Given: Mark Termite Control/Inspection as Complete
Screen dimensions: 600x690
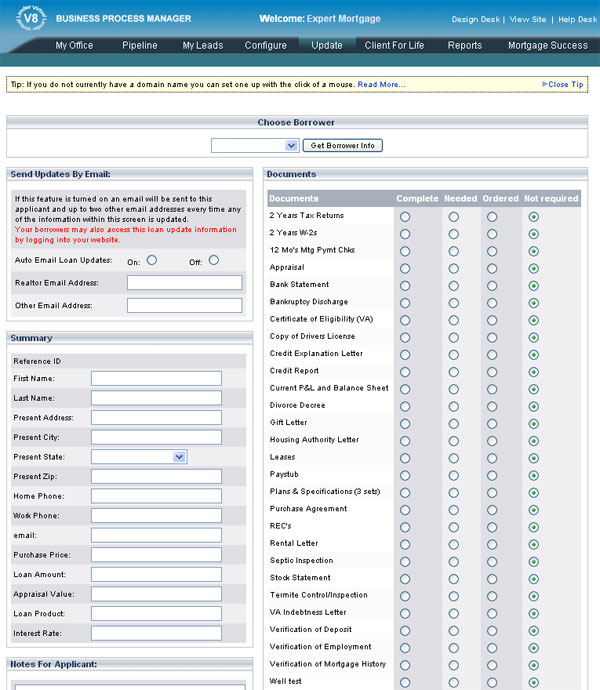Looking at the screenshot, I should 405,596.
